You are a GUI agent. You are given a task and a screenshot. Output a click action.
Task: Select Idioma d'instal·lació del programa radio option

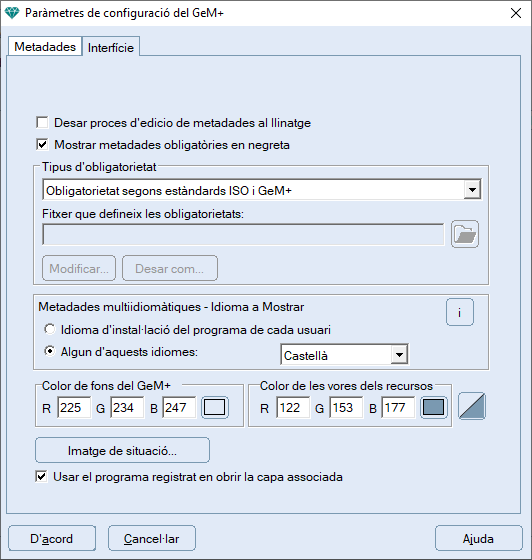click(50, 329)
